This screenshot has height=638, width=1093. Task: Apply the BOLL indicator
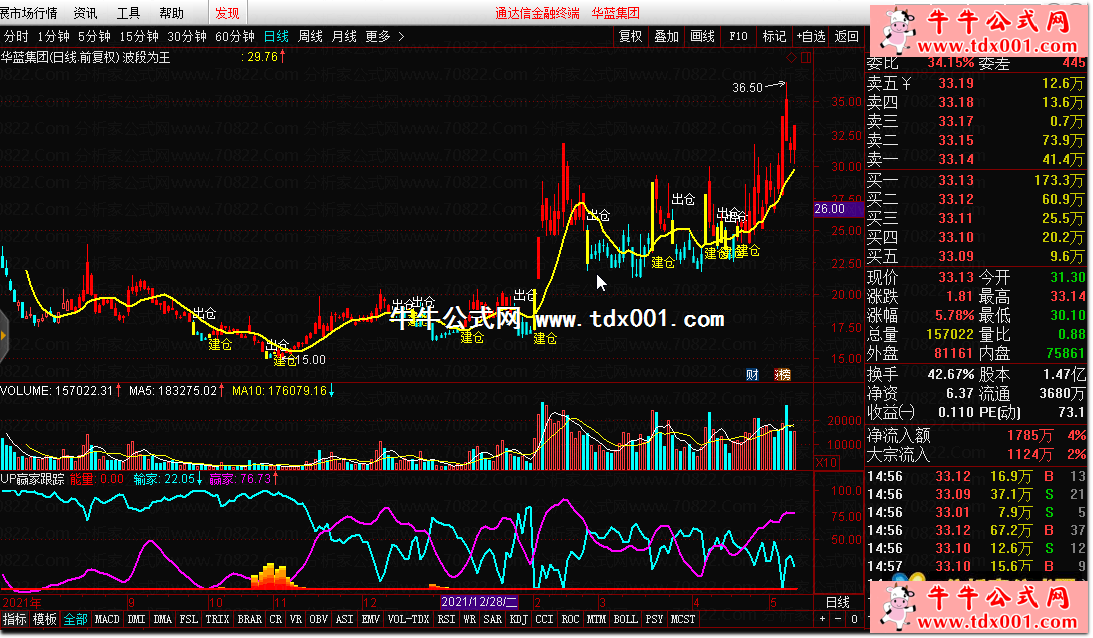tap(625, 619)
